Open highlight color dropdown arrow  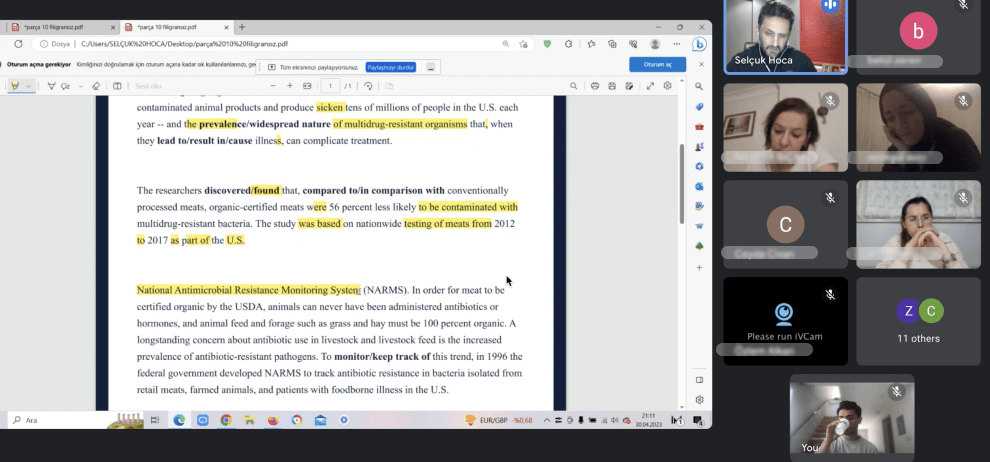pos(28,86)
